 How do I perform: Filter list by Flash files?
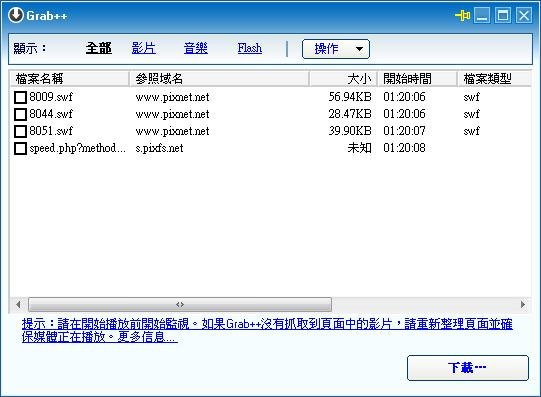point(249,48)
